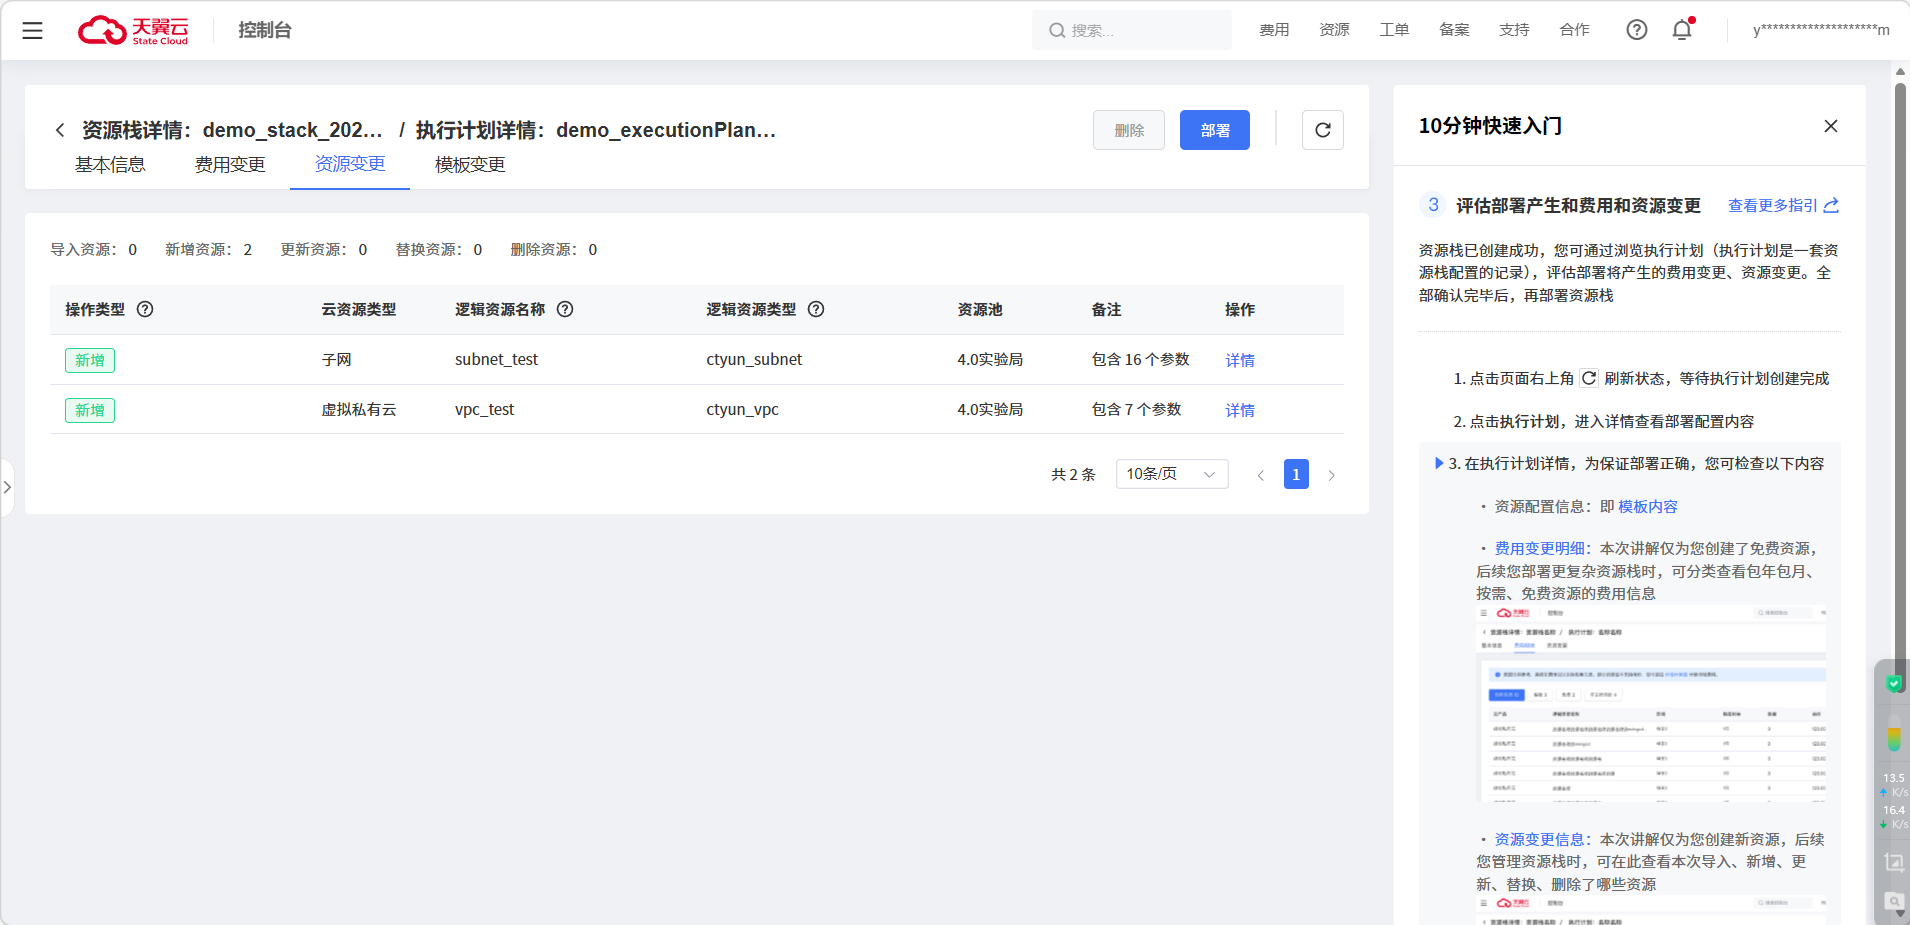
Task: Click the blue 部署 button
Action: click(x=1214, y=130)
